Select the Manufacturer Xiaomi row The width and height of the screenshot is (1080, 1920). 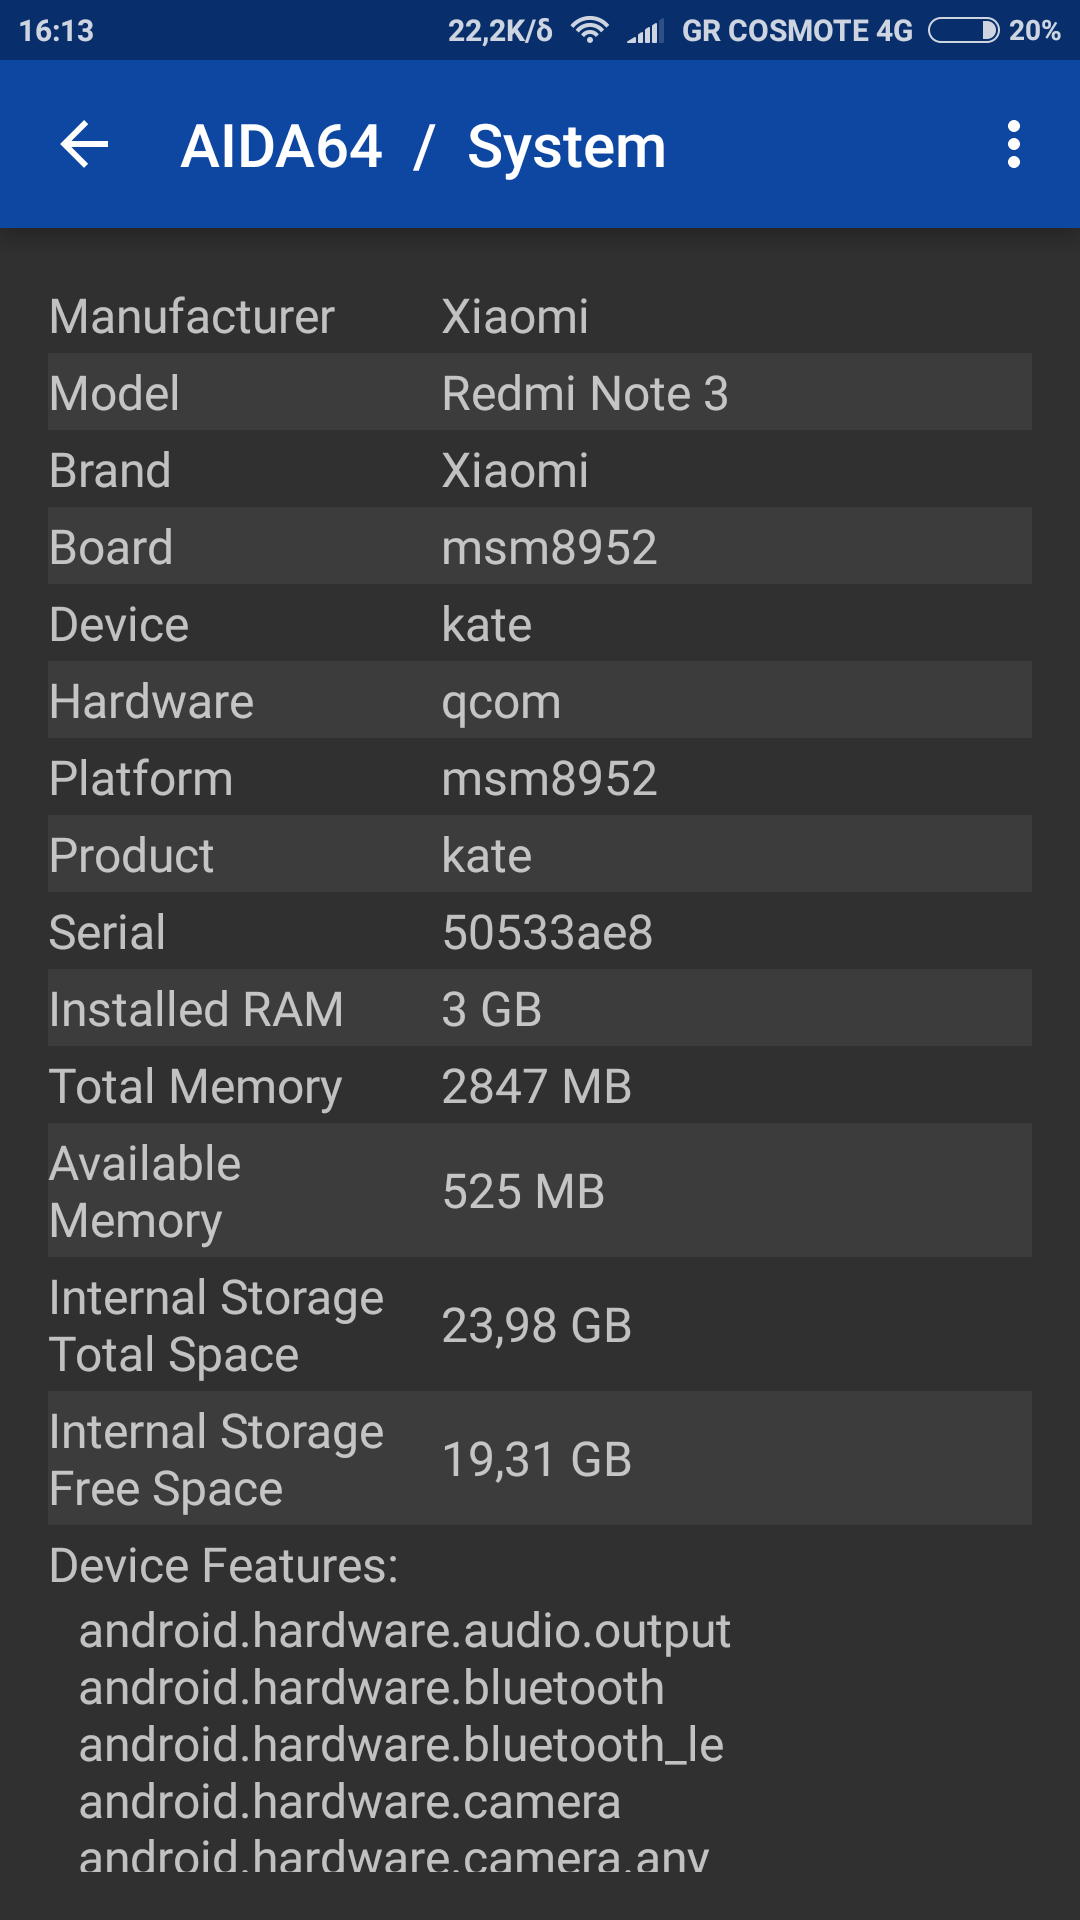click(540, 316)
